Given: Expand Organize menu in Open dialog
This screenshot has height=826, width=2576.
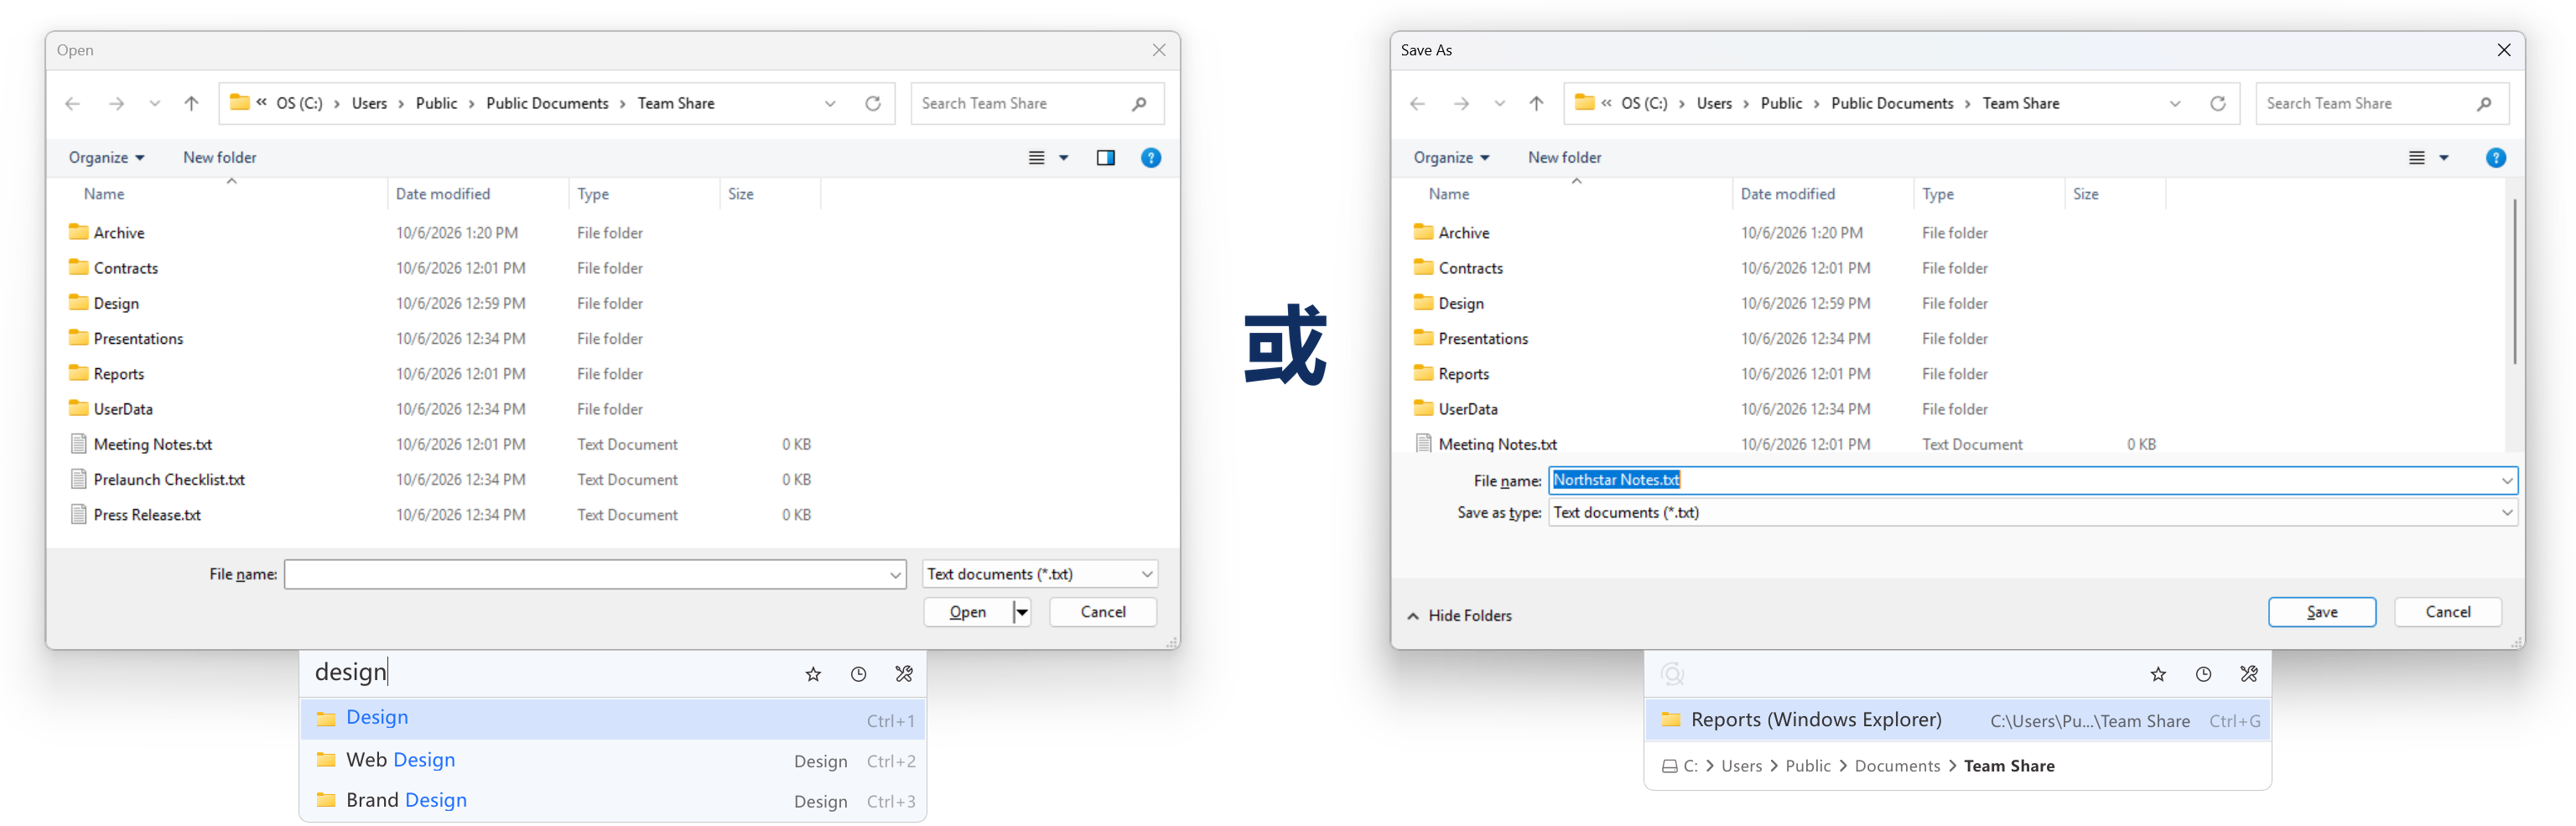Looking at the screenshot, I should coord(106,158).
